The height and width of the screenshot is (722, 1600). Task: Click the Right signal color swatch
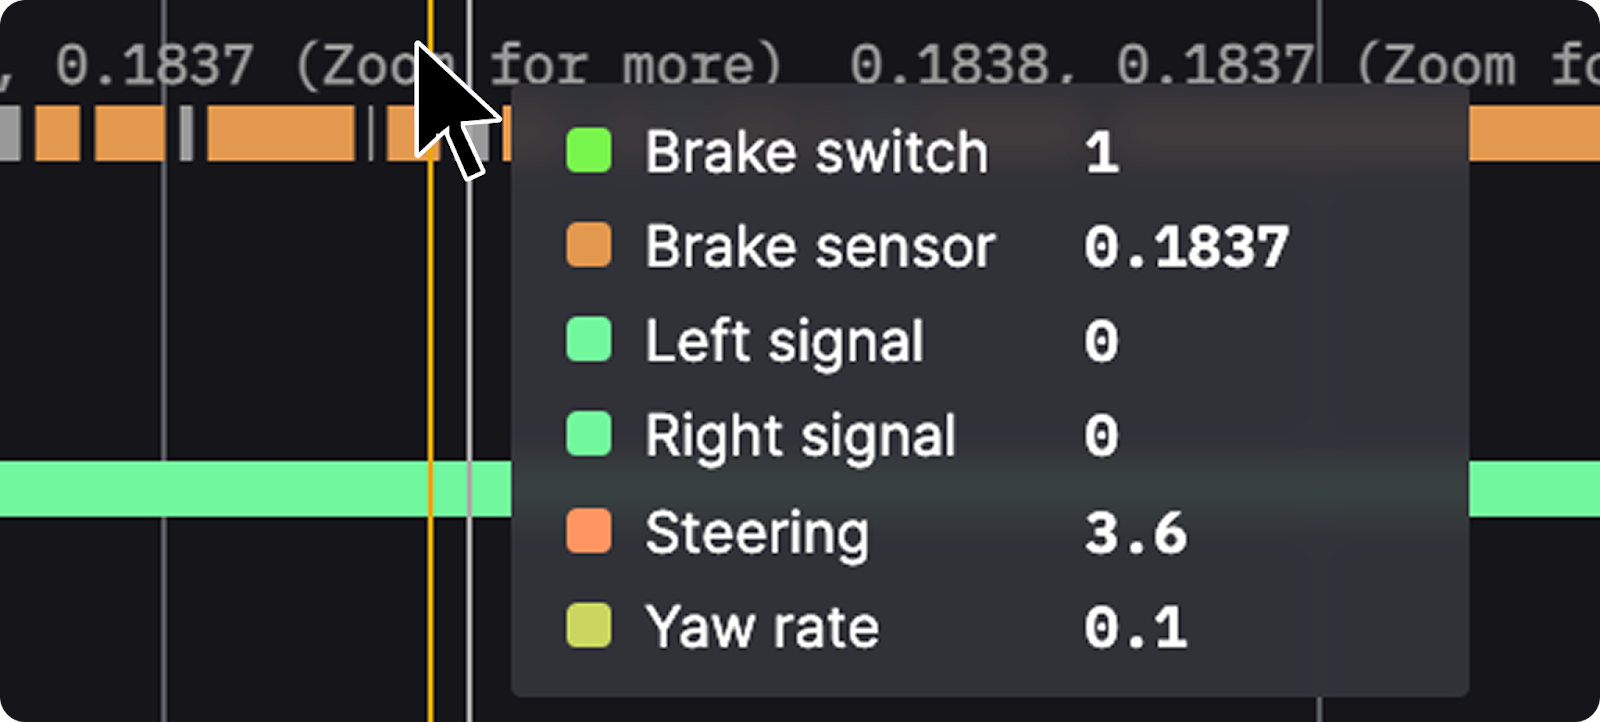point(588,435)
